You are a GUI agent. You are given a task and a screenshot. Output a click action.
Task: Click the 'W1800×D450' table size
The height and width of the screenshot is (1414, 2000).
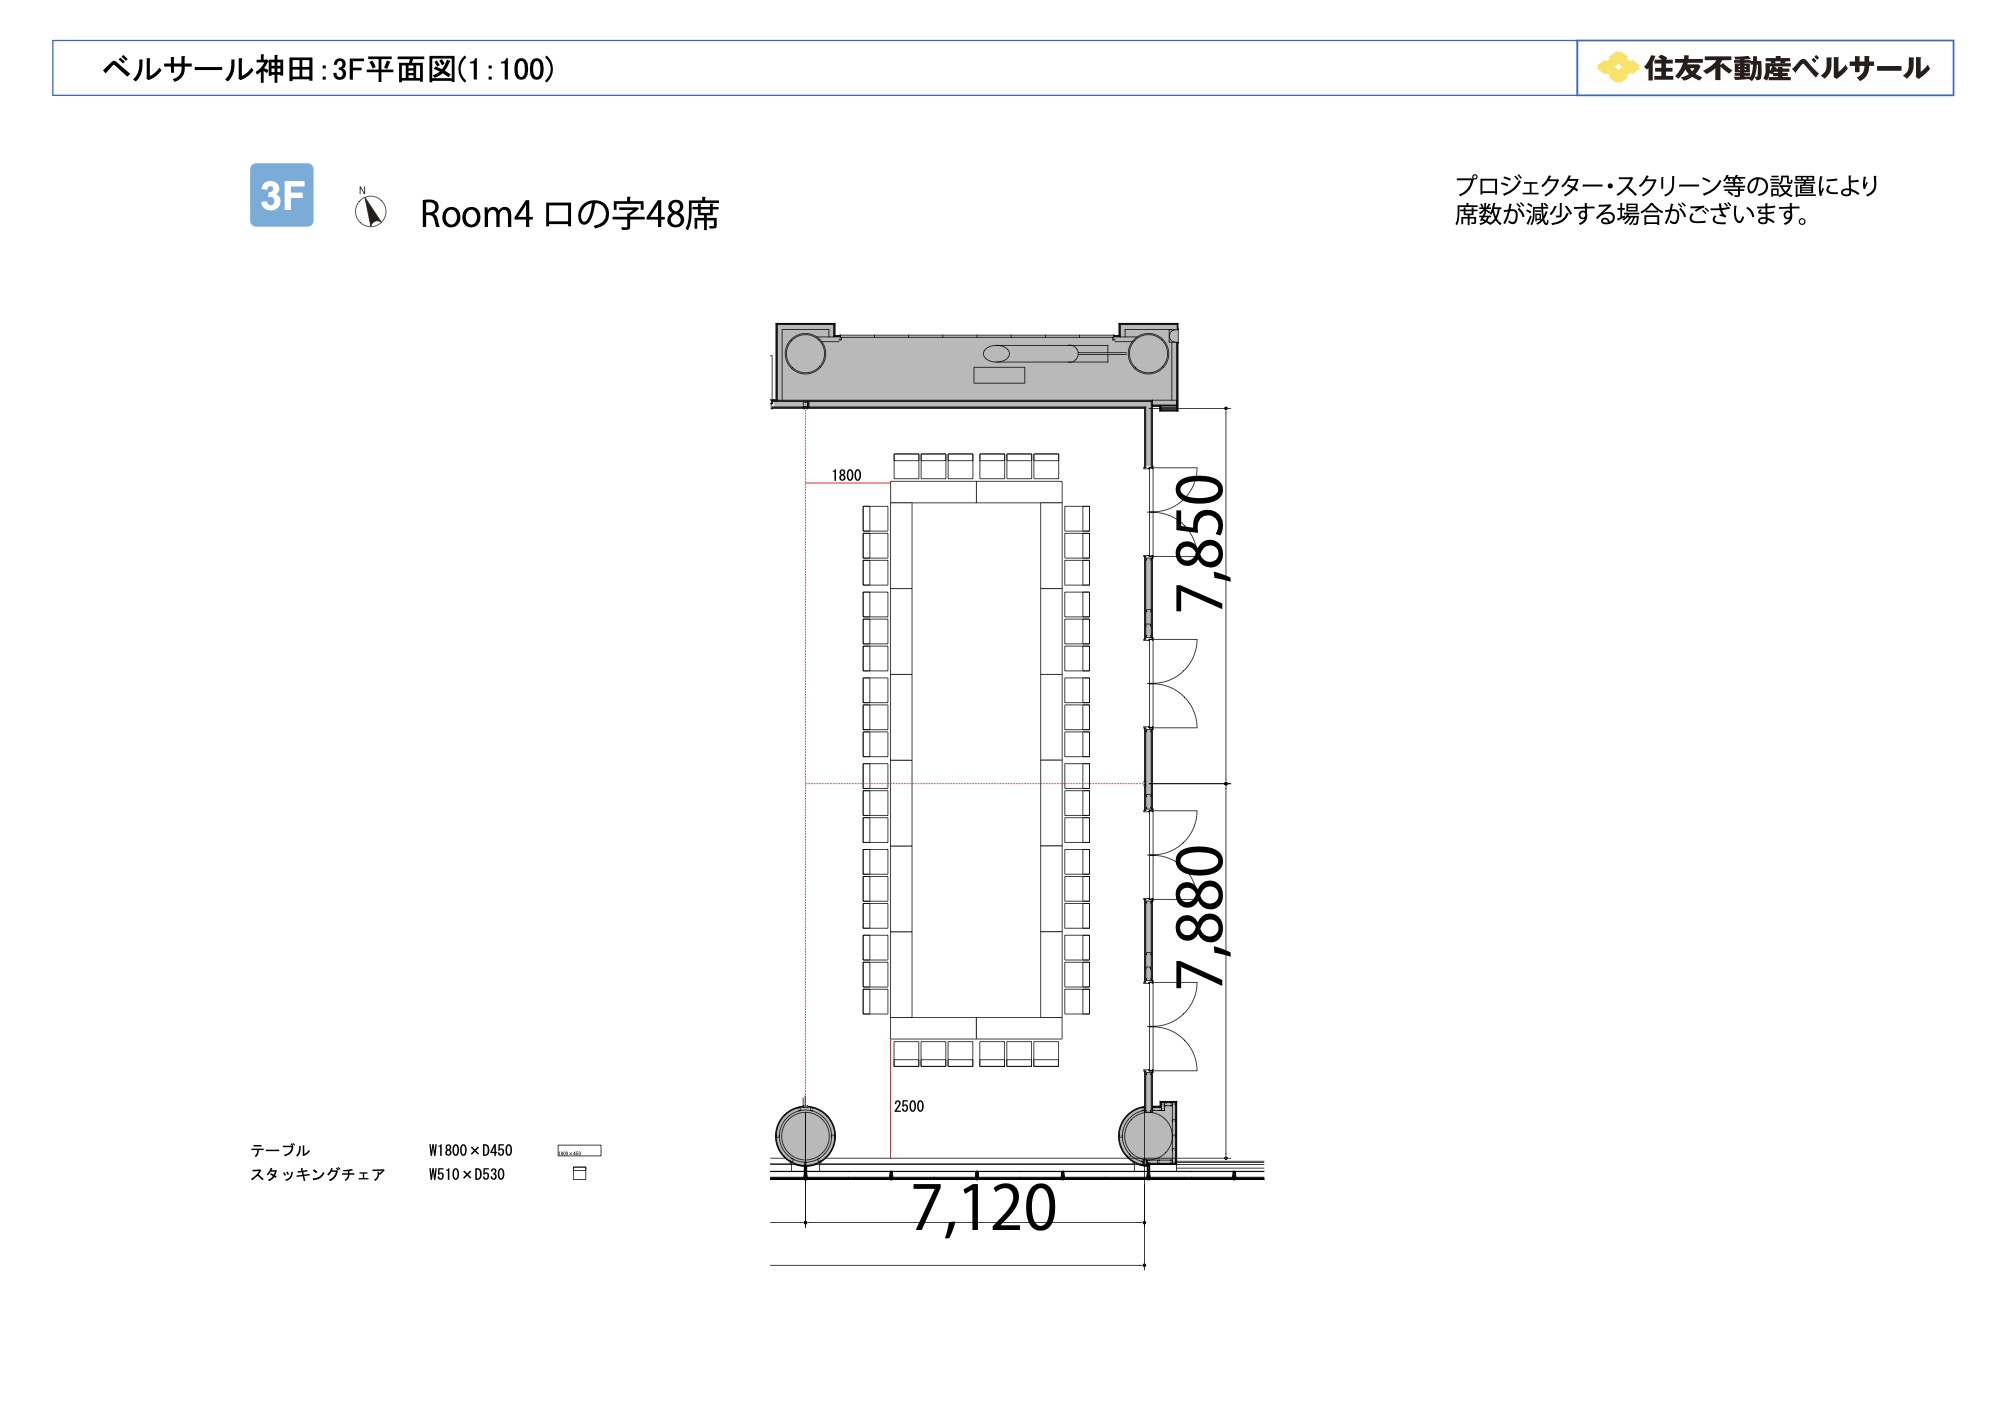pos(470,1150)
